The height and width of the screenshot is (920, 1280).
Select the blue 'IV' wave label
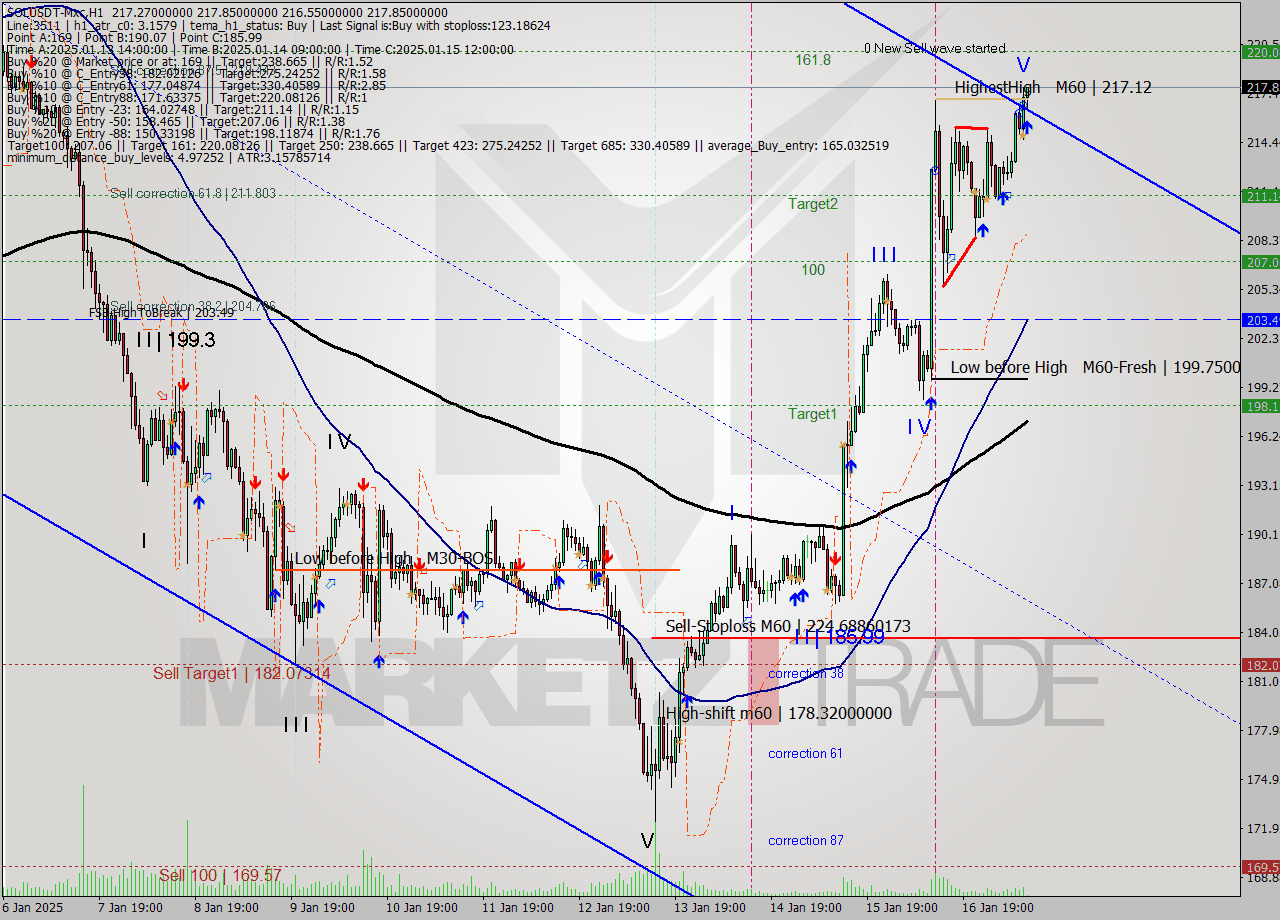pos(919,426)
